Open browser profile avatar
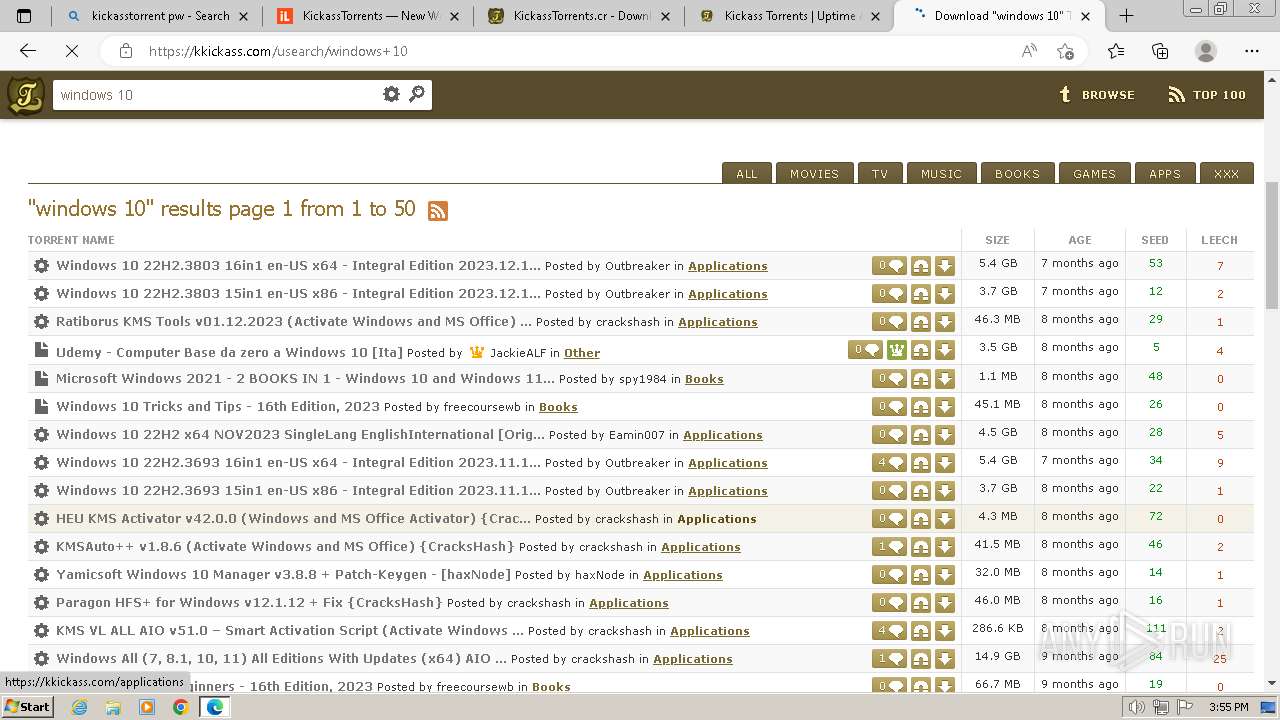 point(1206,51)
